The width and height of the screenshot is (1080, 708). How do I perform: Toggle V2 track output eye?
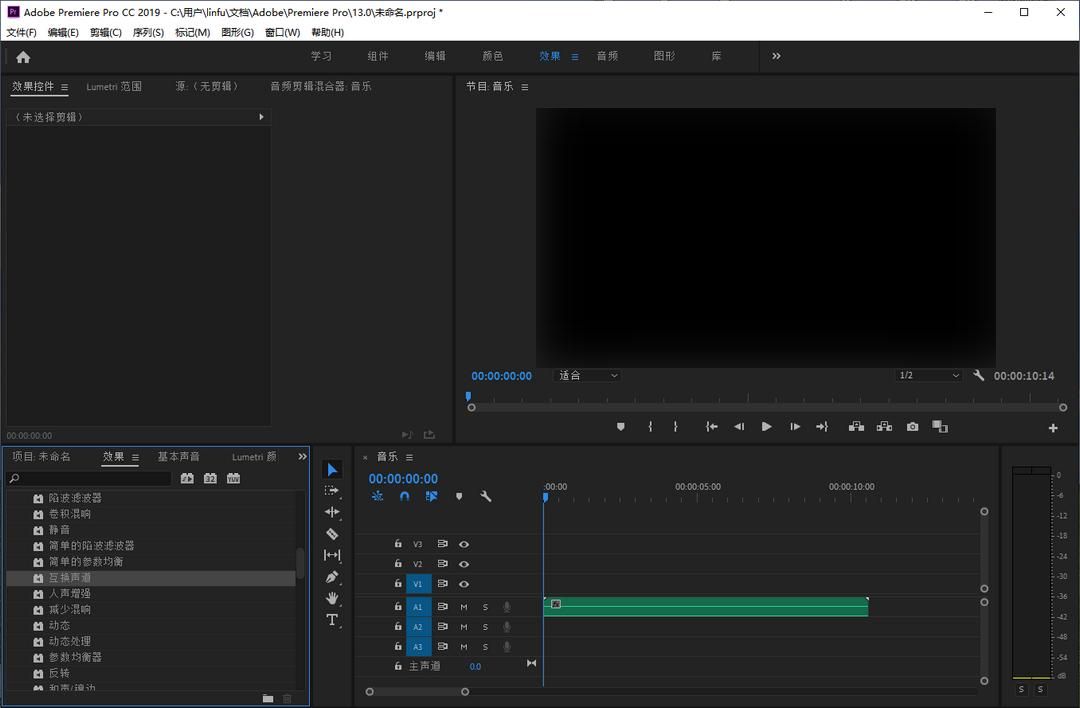464,564
